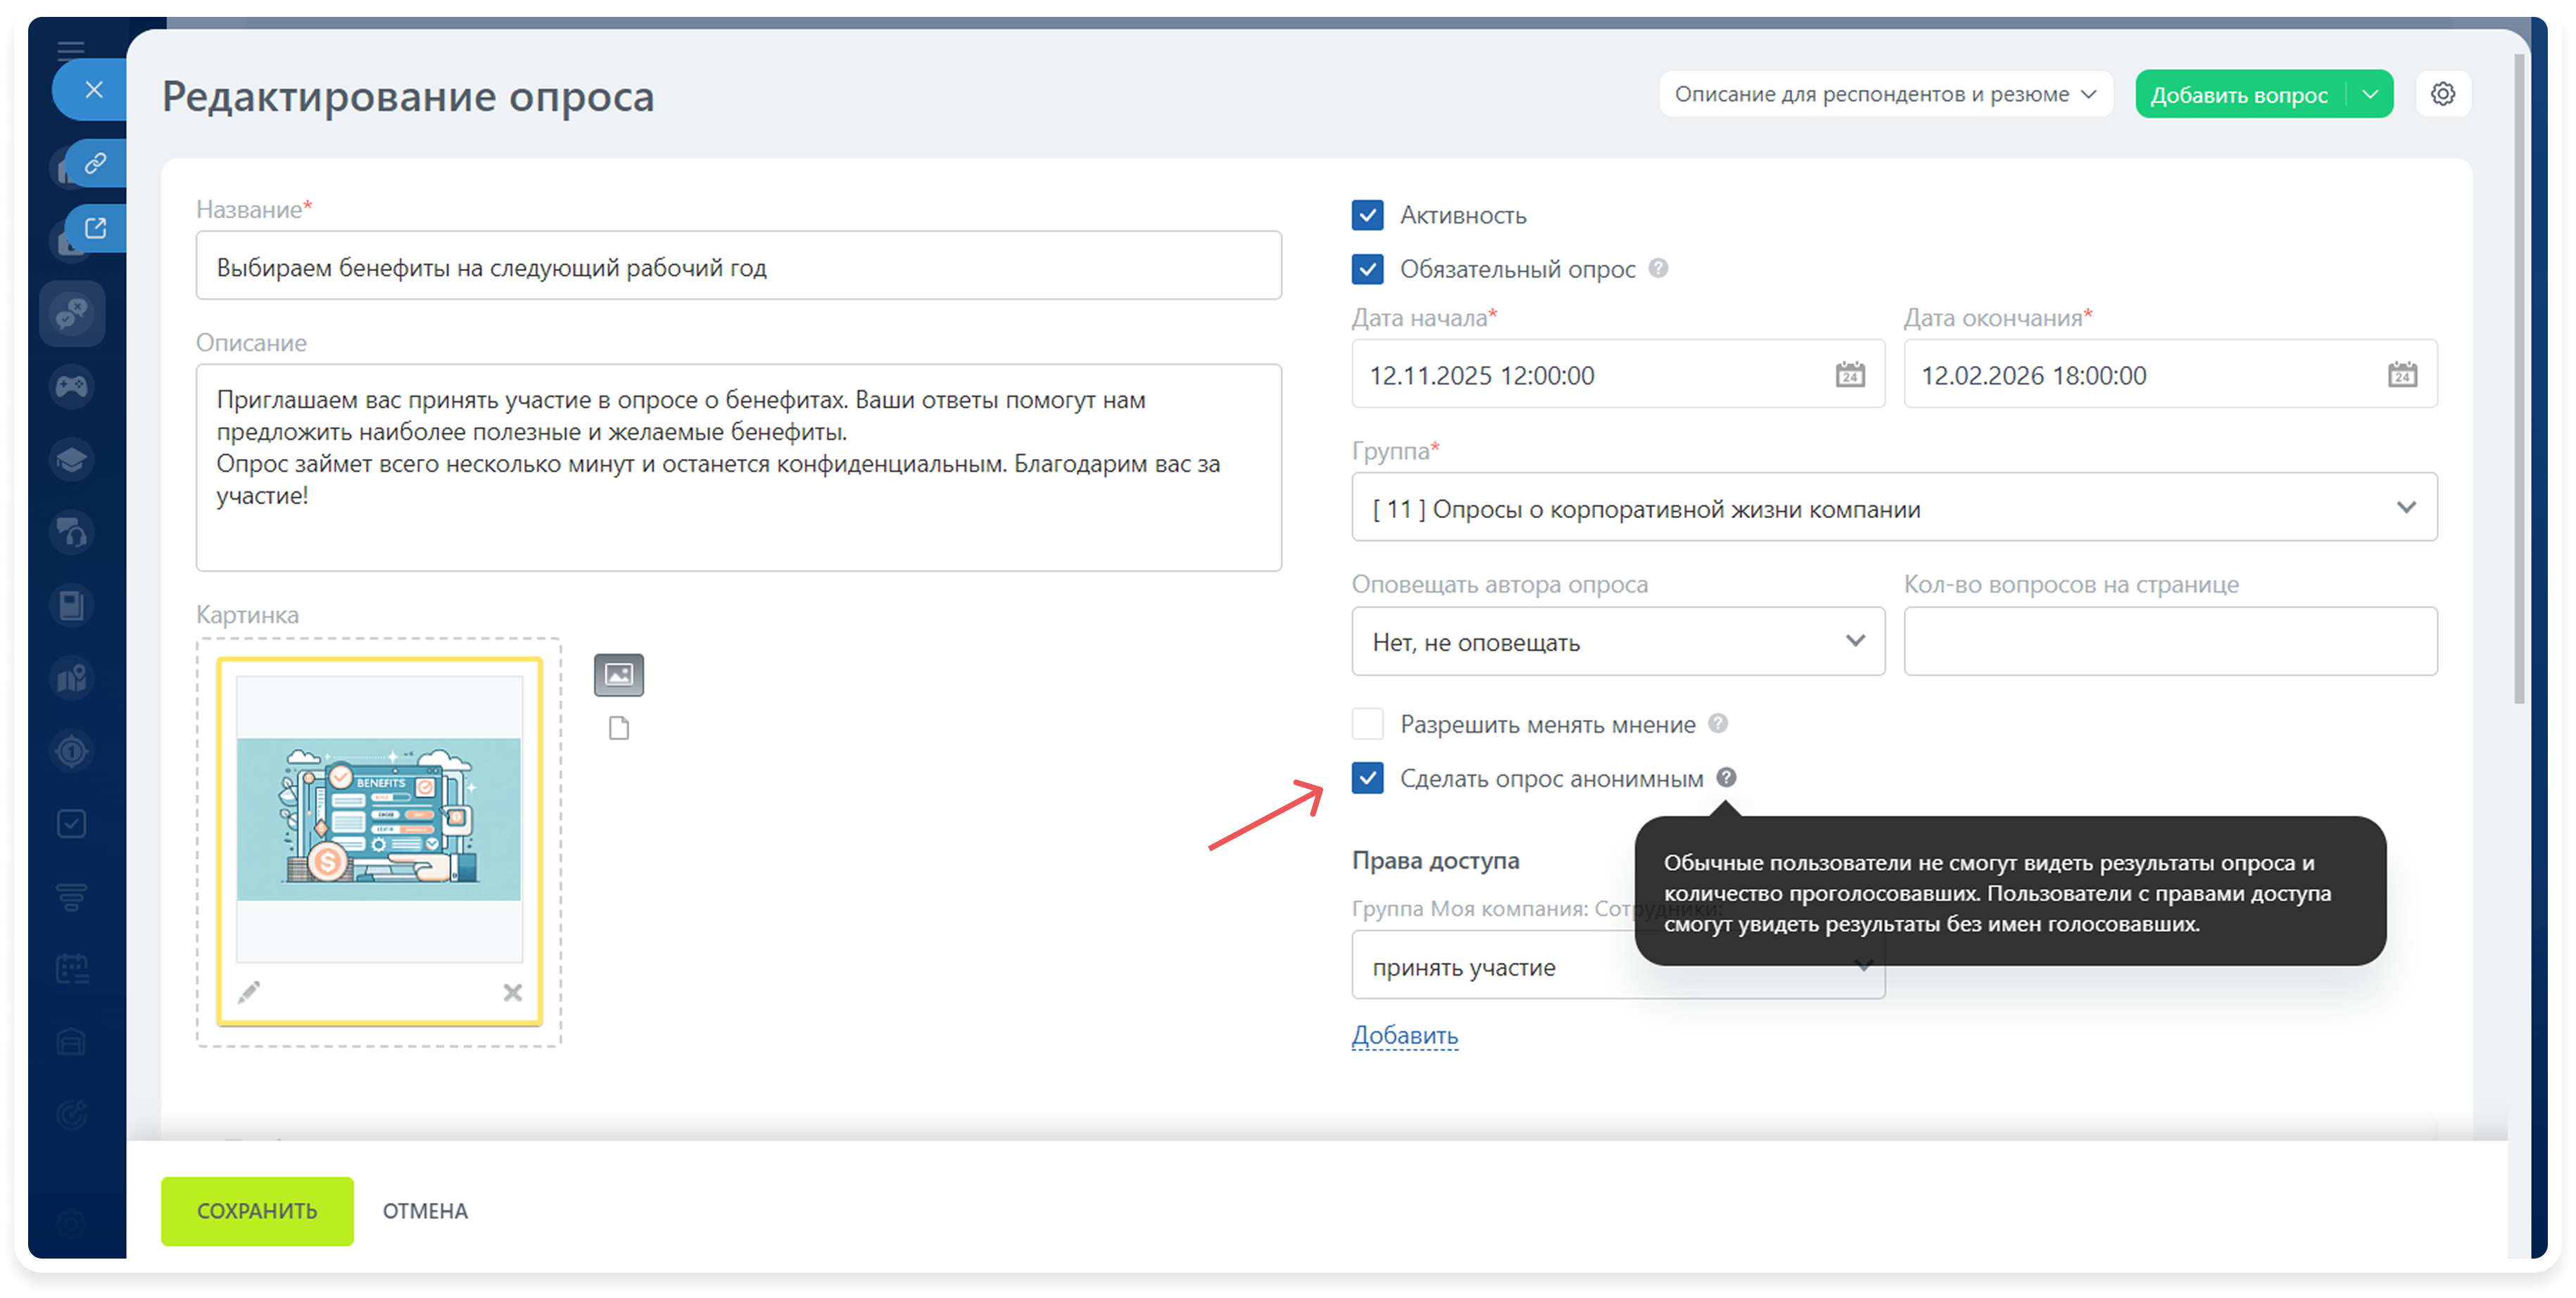2576x1298 pixels.
Task: Click the file document icon under image icon
Action: click(619, 728)
